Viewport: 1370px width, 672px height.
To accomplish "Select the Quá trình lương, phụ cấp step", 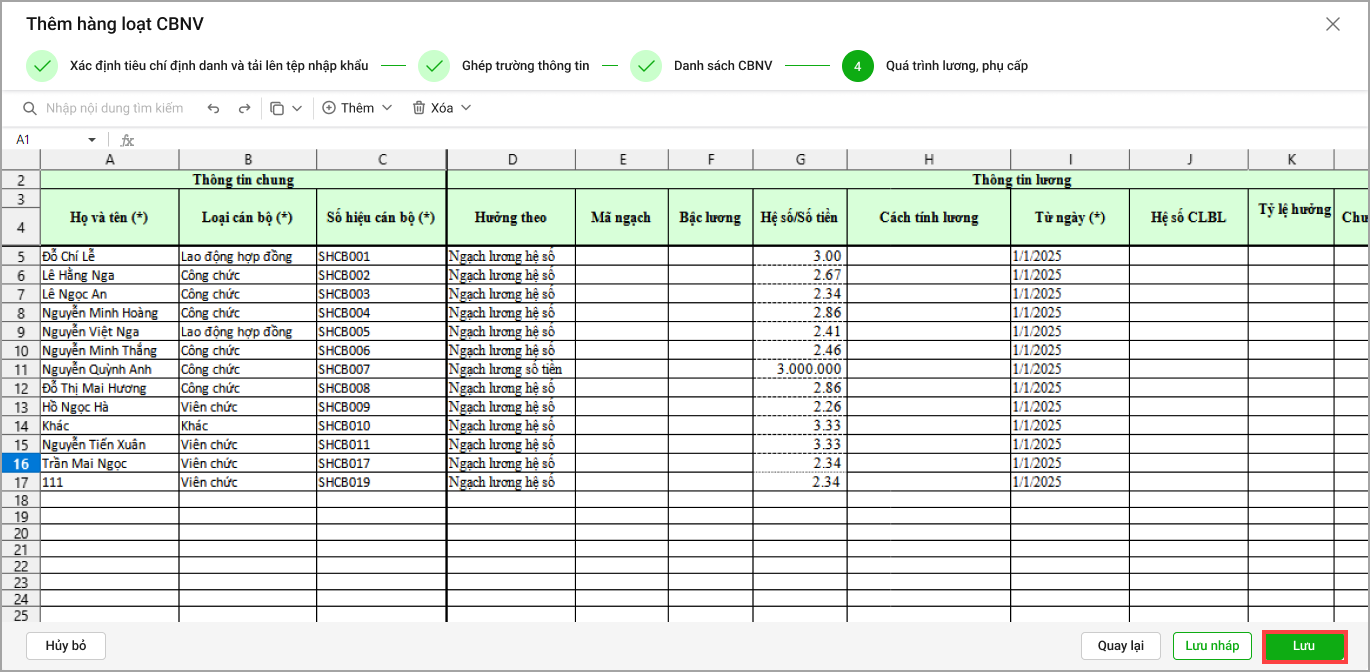I will click(956, 66).
